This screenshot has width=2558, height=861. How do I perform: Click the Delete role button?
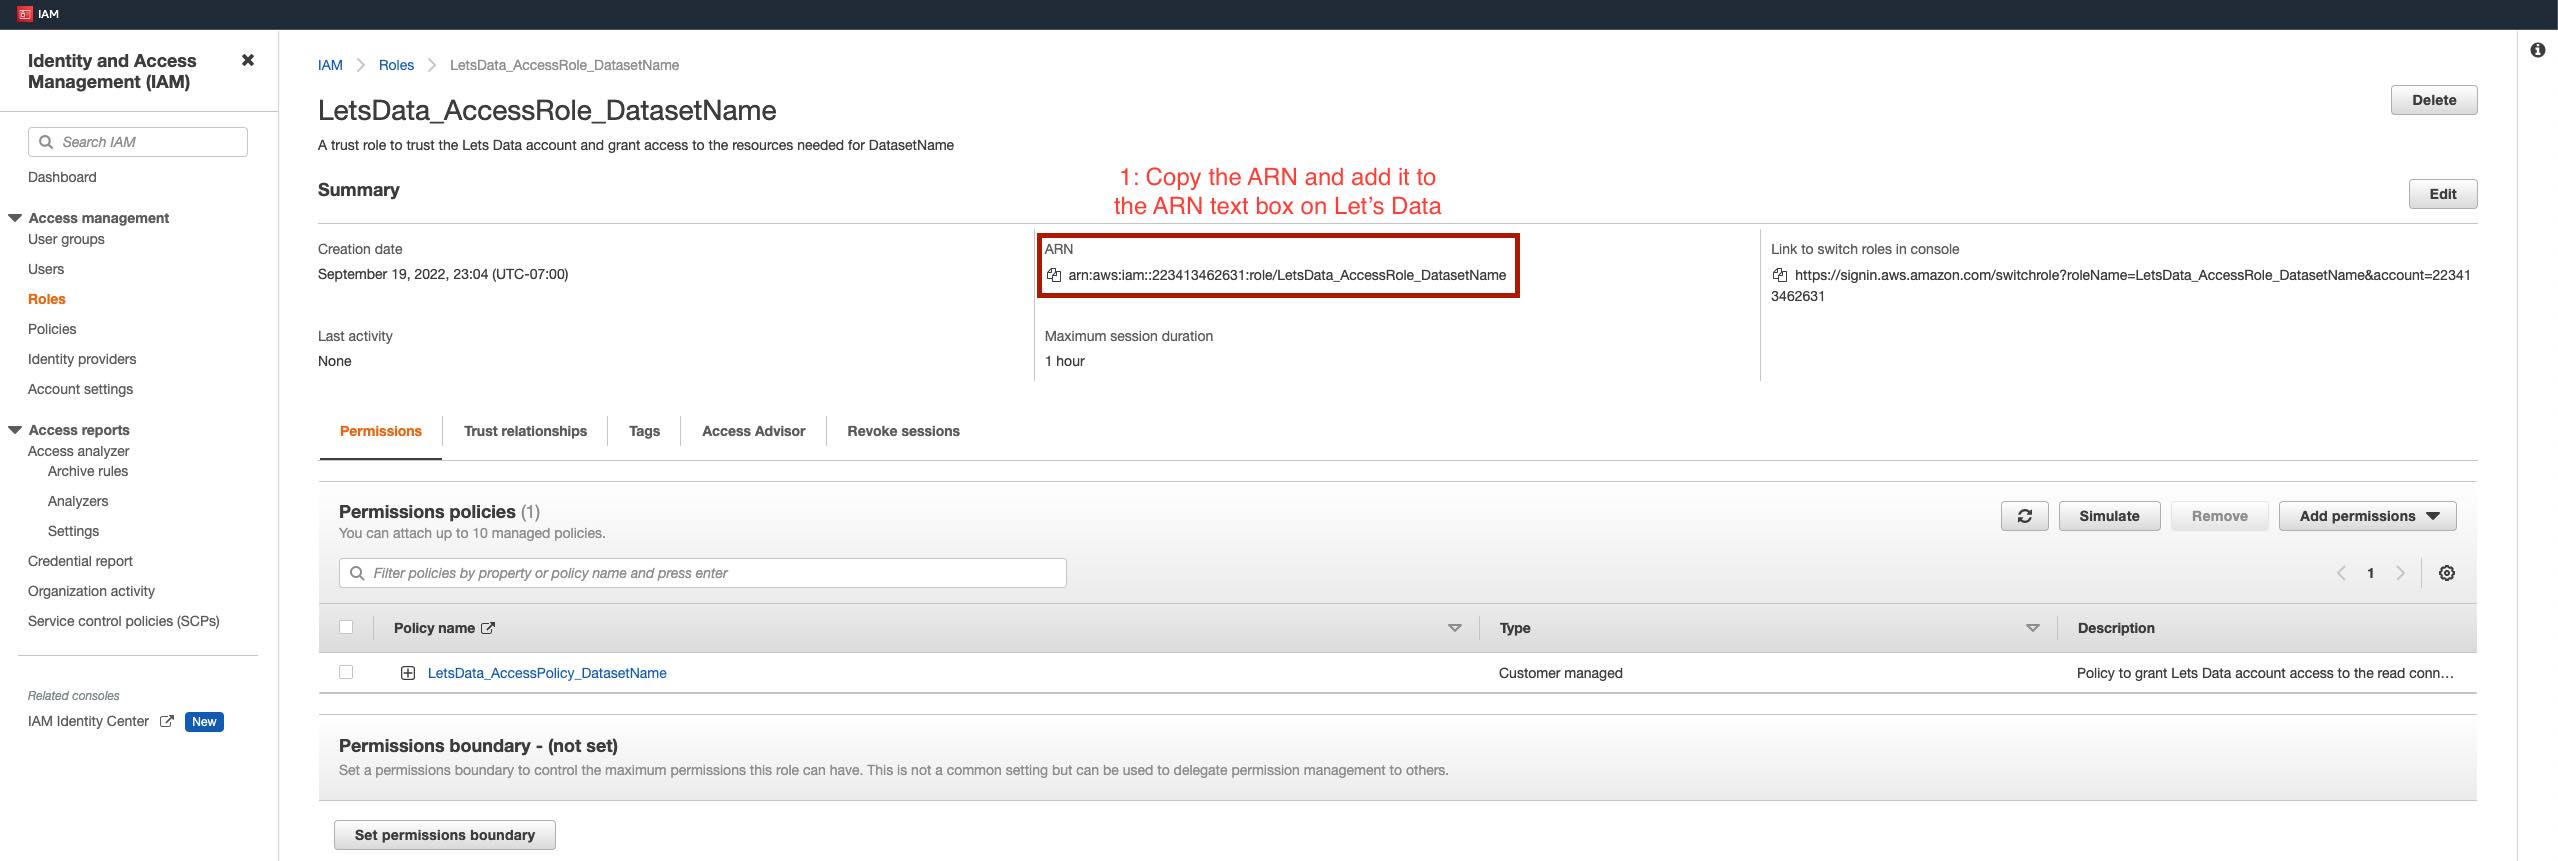click(2434, 100)
